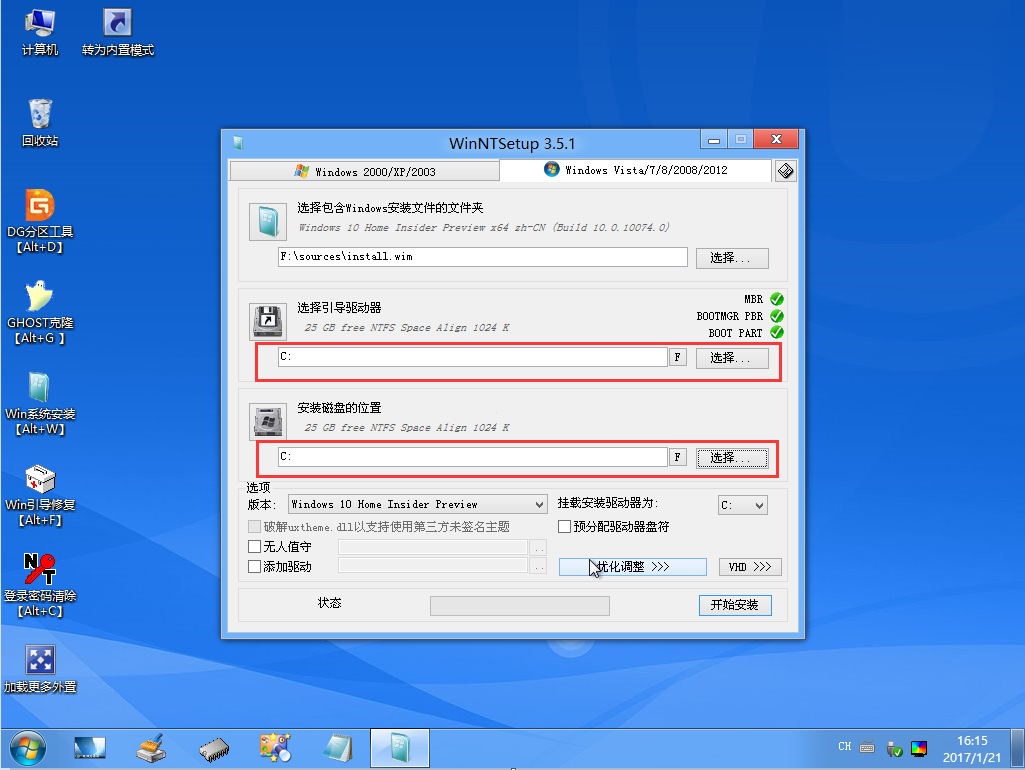Click the 16:15 clock in taskbar
Image resolution: width=1025 pixels, height=770 pixels.
click(972, 741)
